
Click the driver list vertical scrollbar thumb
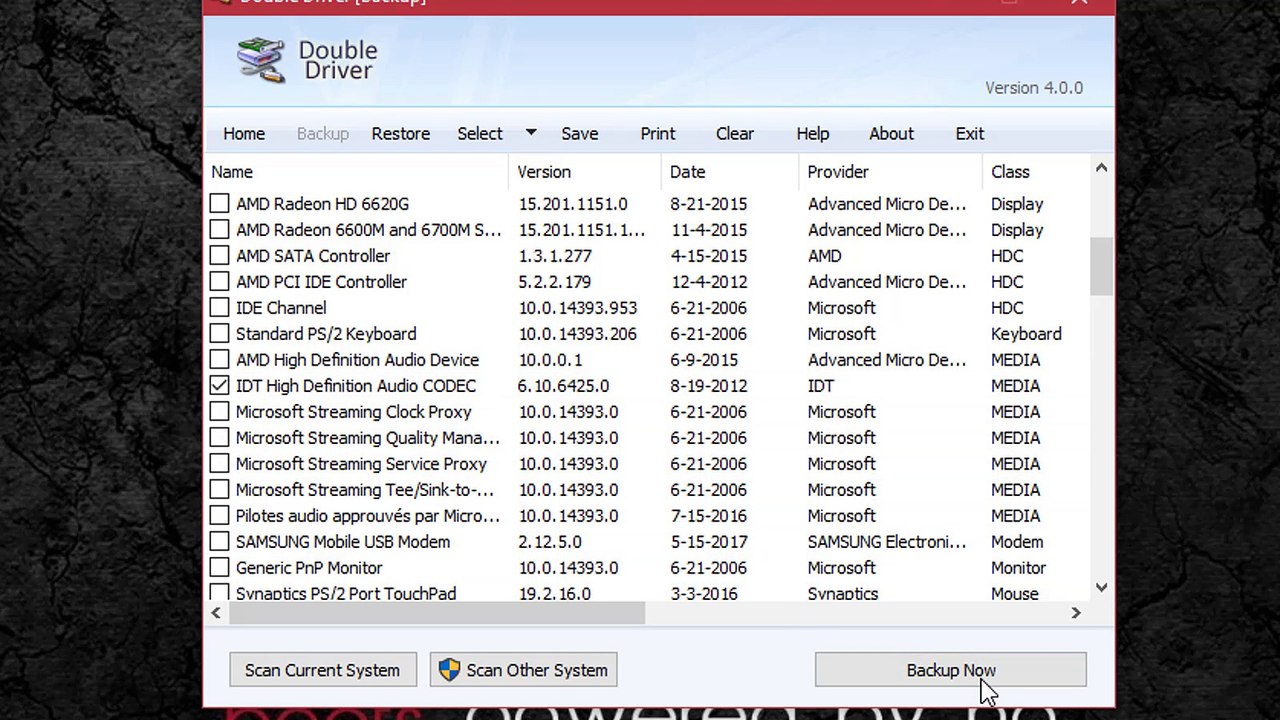[1101, 266]
